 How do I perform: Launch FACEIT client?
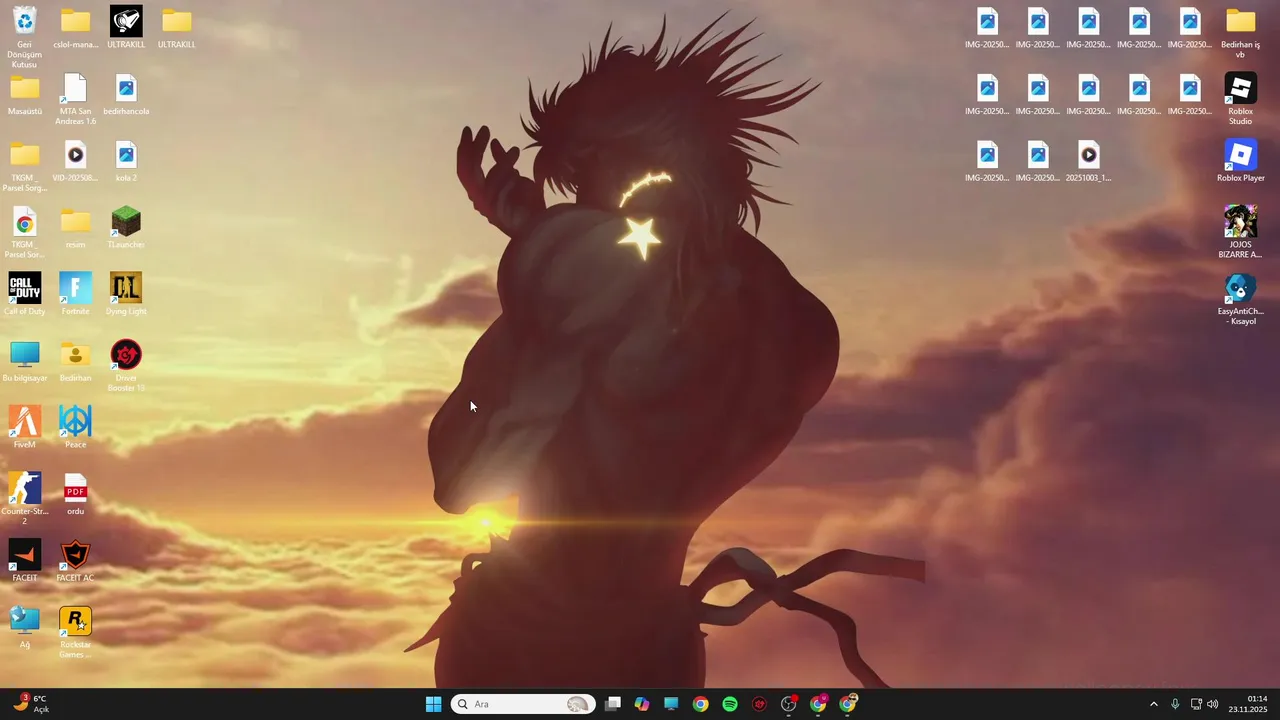point(25,561)
